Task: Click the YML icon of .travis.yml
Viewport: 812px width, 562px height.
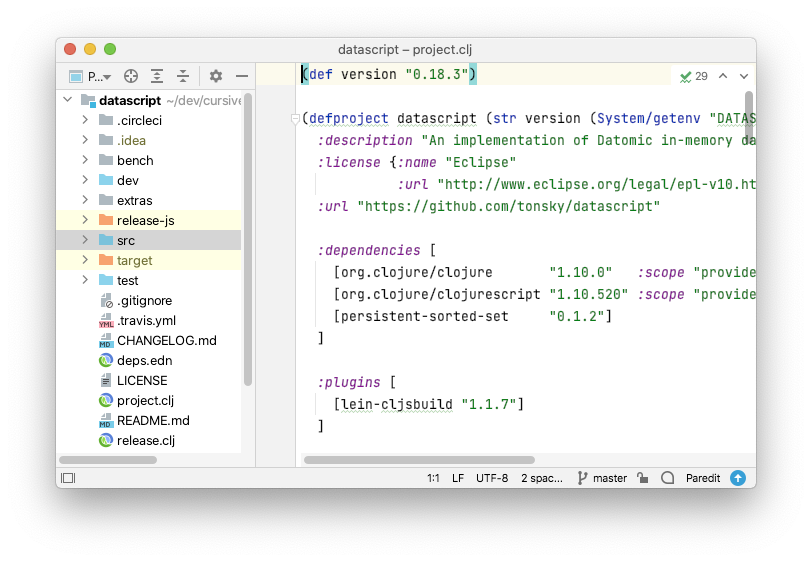Action: point(106,321)
